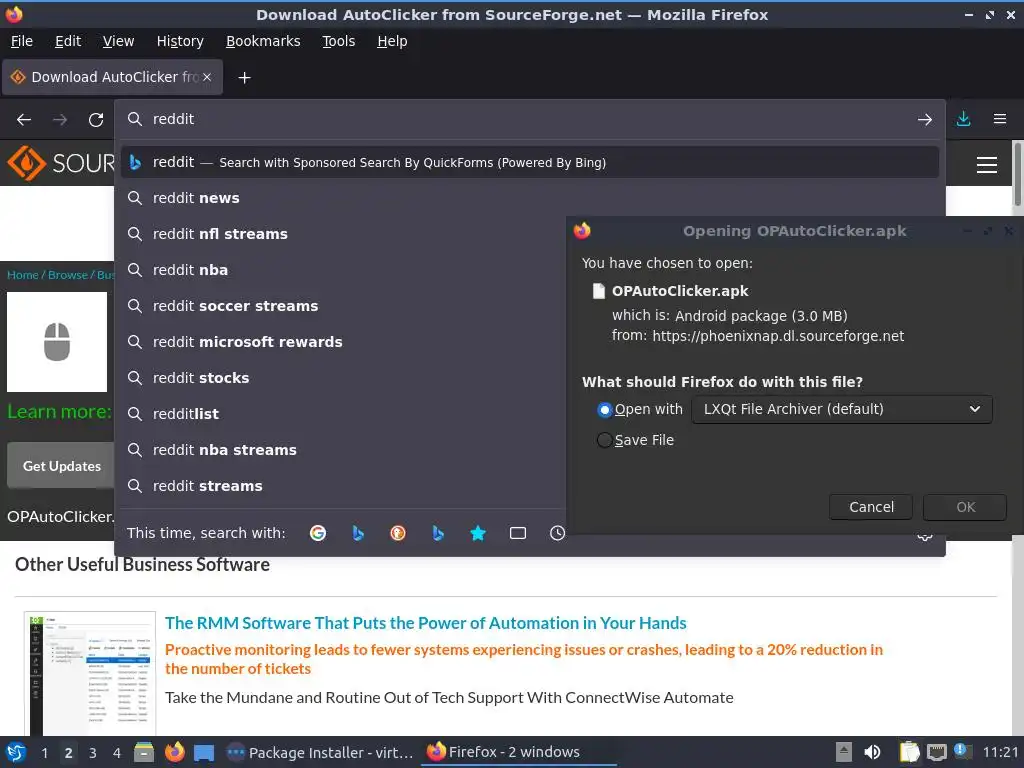Viewport: 1024px width, 768px height.
Task: Open the Tools menu
Action: click(x=338, y=41)
